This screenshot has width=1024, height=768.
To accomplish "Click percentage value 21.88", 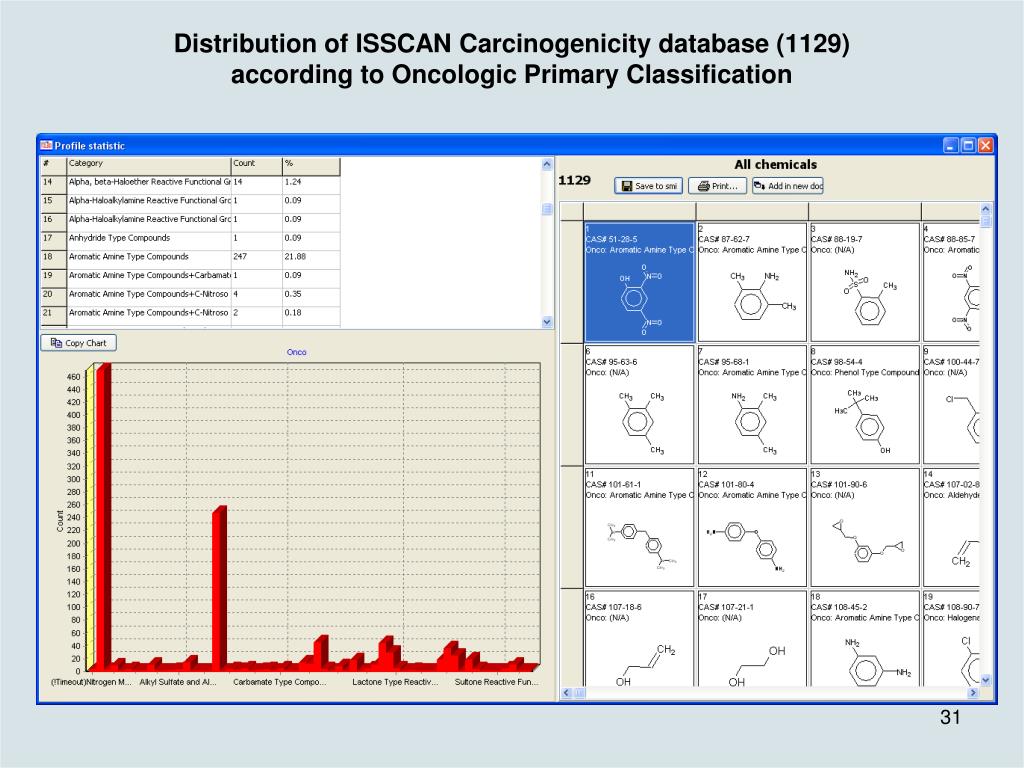I will point(295,257).
